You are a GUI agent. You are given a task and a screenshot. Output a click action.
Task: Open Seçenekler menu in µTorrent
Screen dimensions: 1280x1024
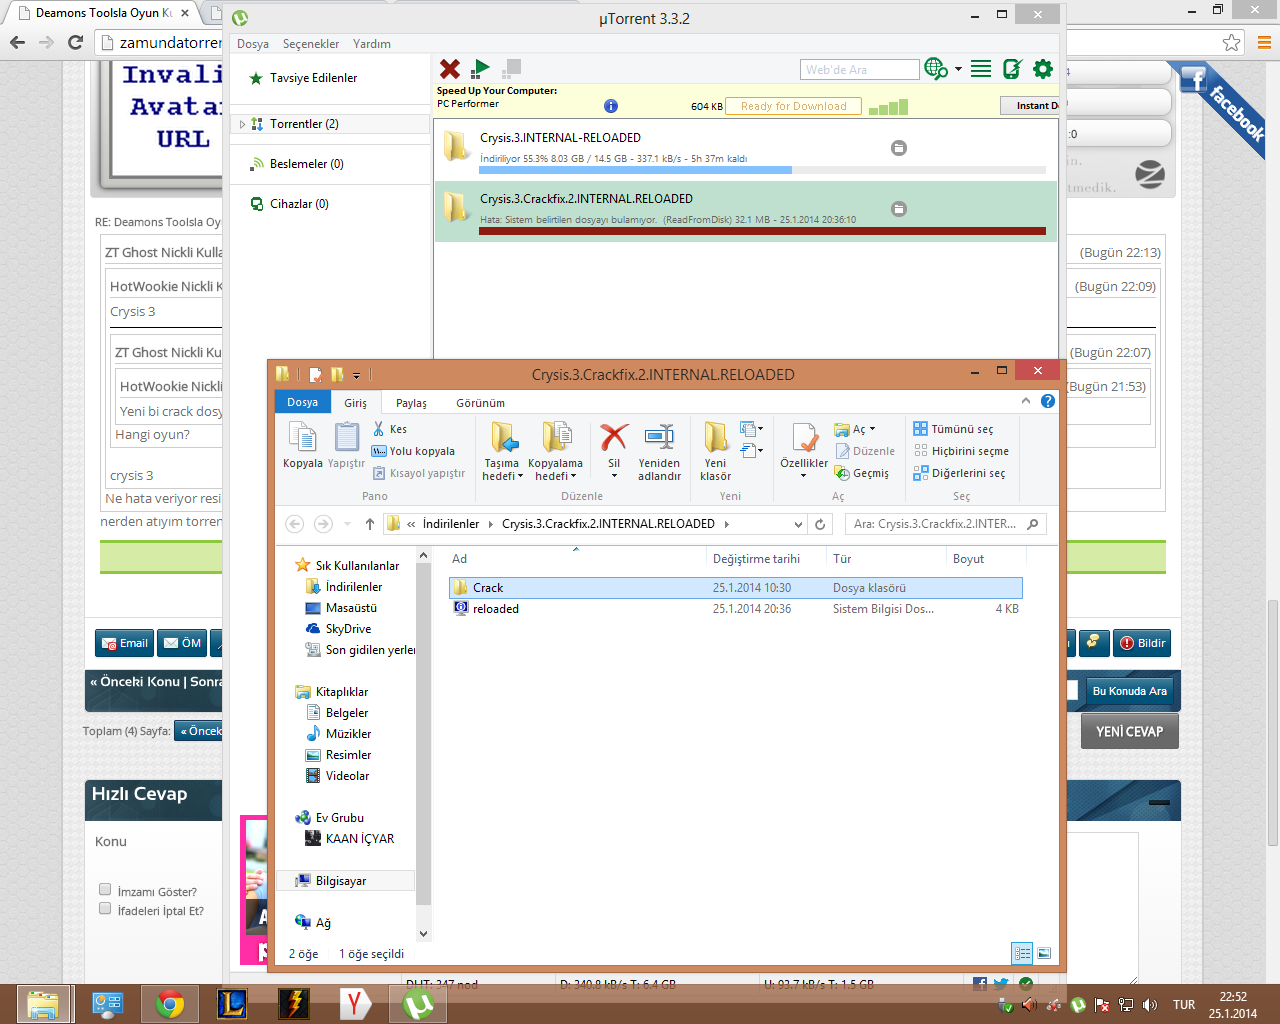(x=311, y=44)
